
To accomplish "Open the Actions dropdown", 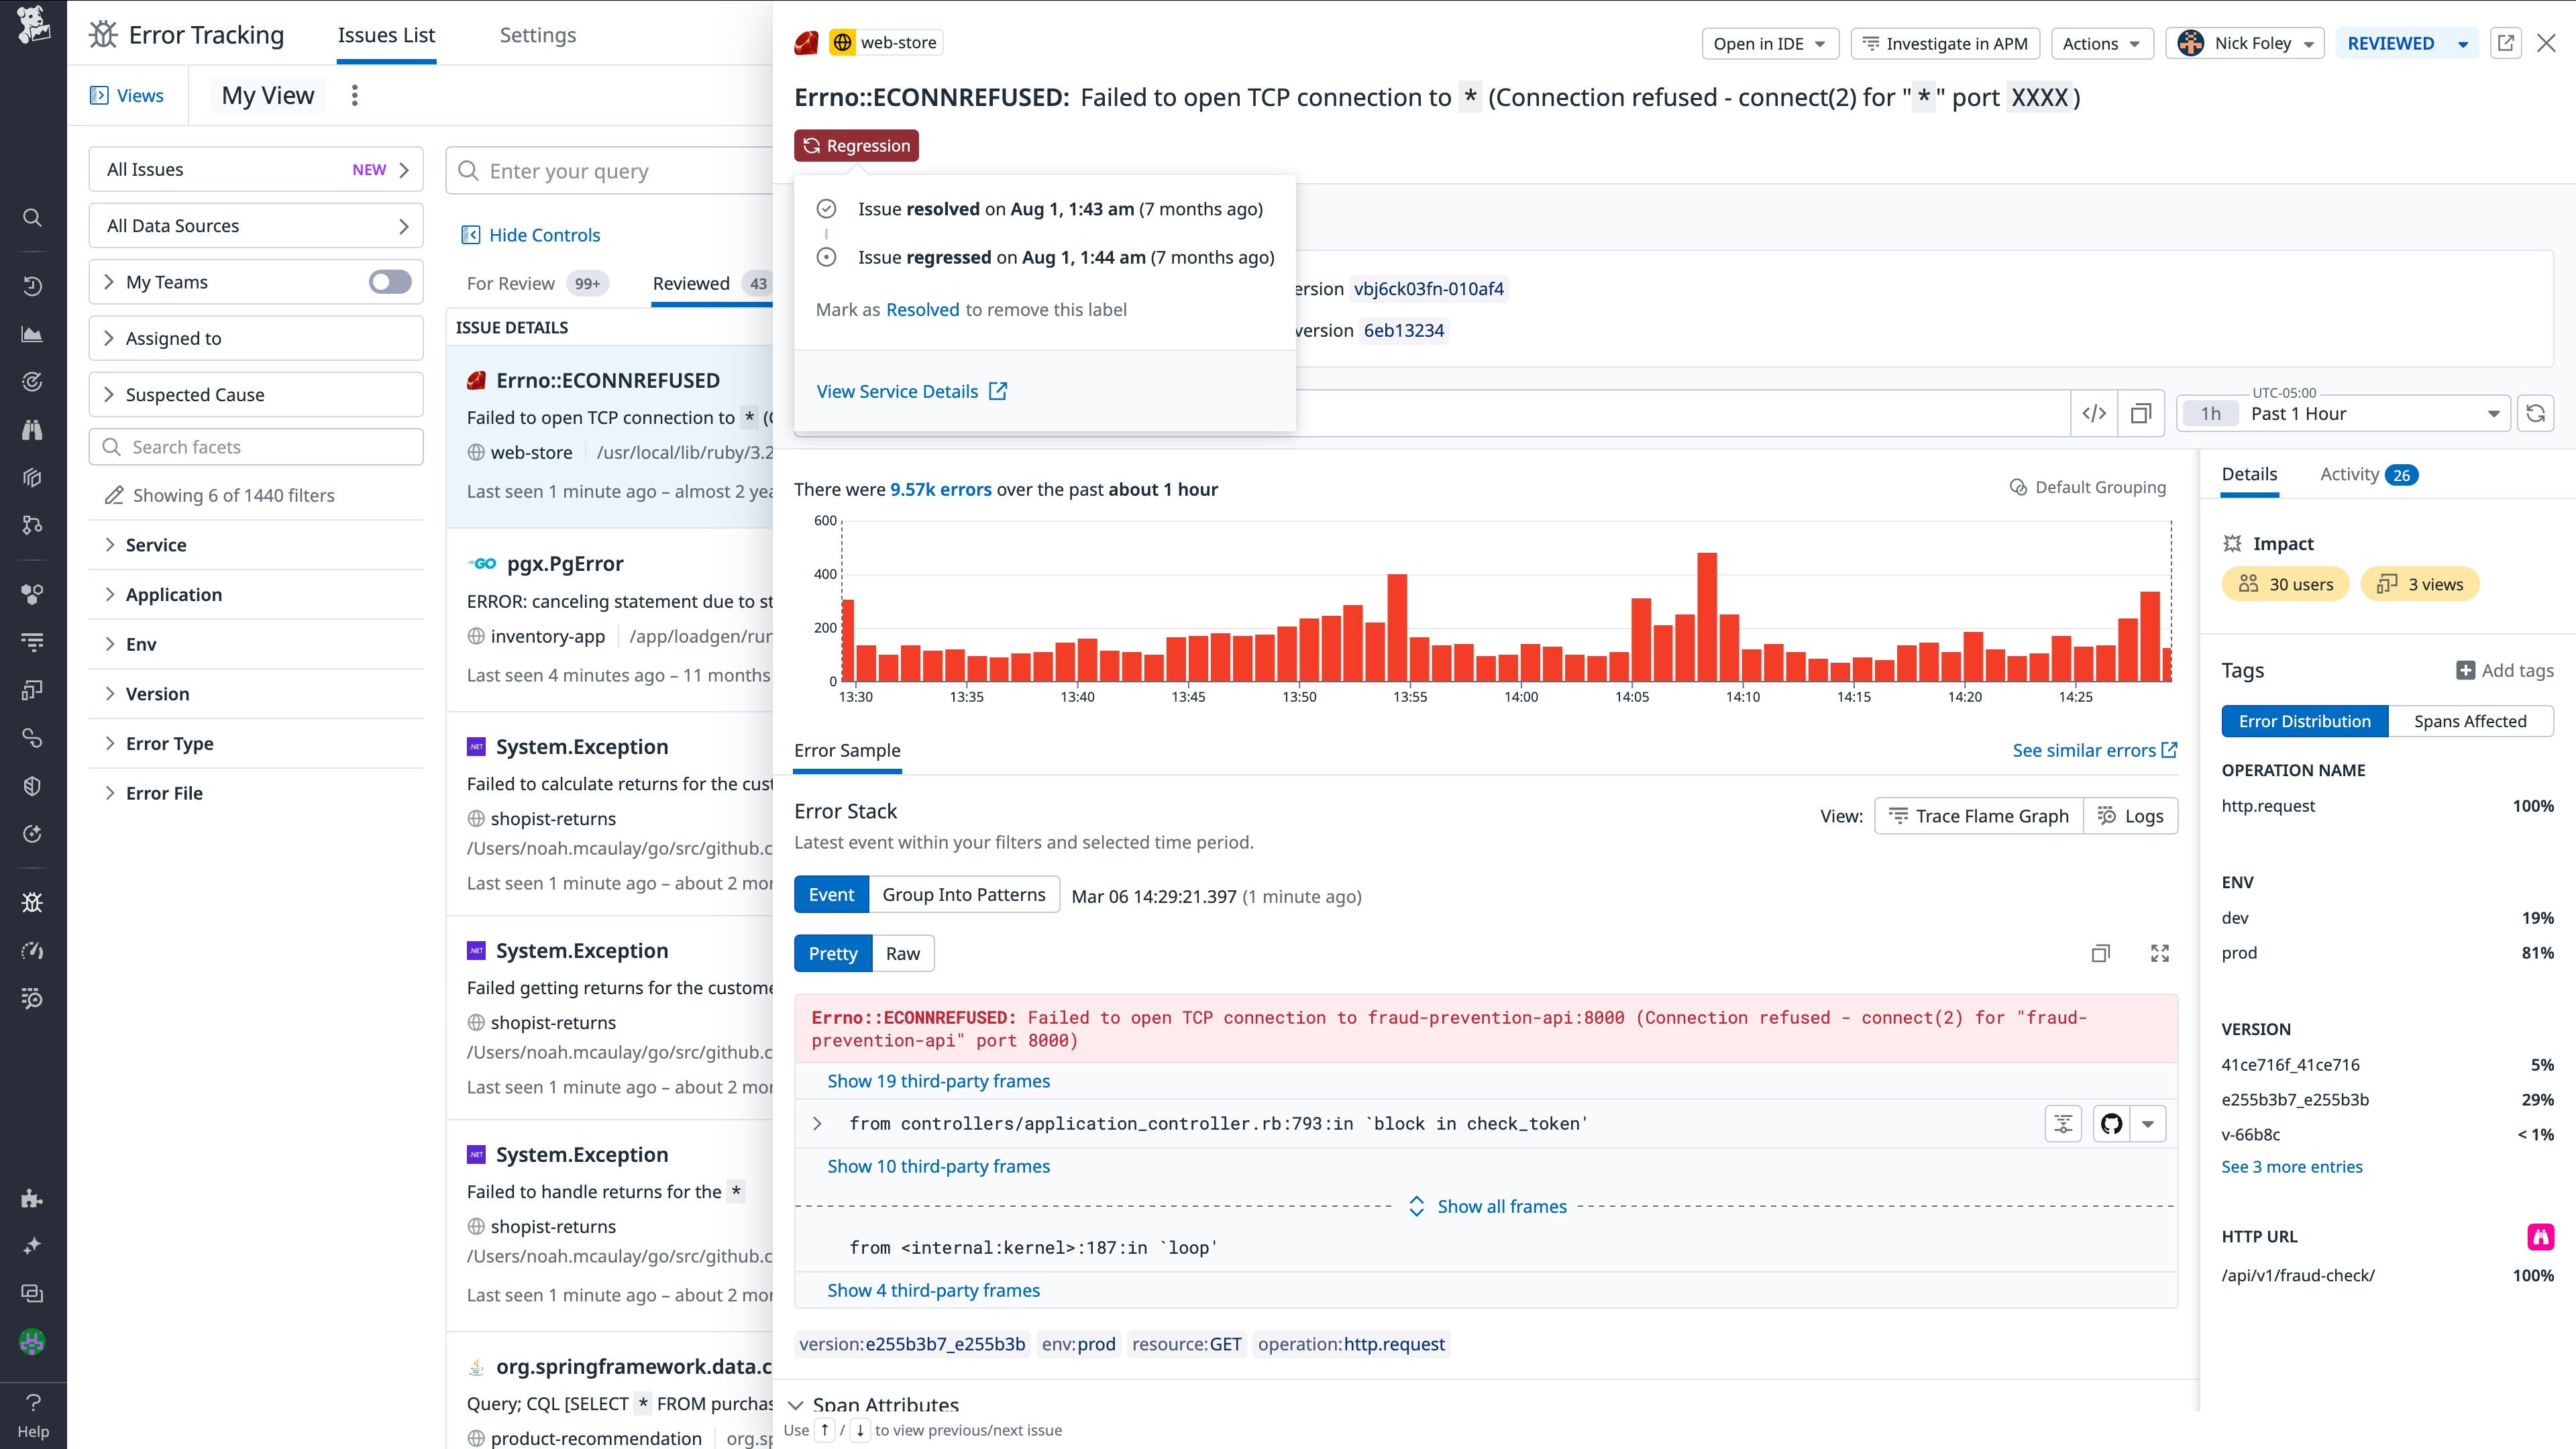I will pyautogui.click(x=2101, y=43).
